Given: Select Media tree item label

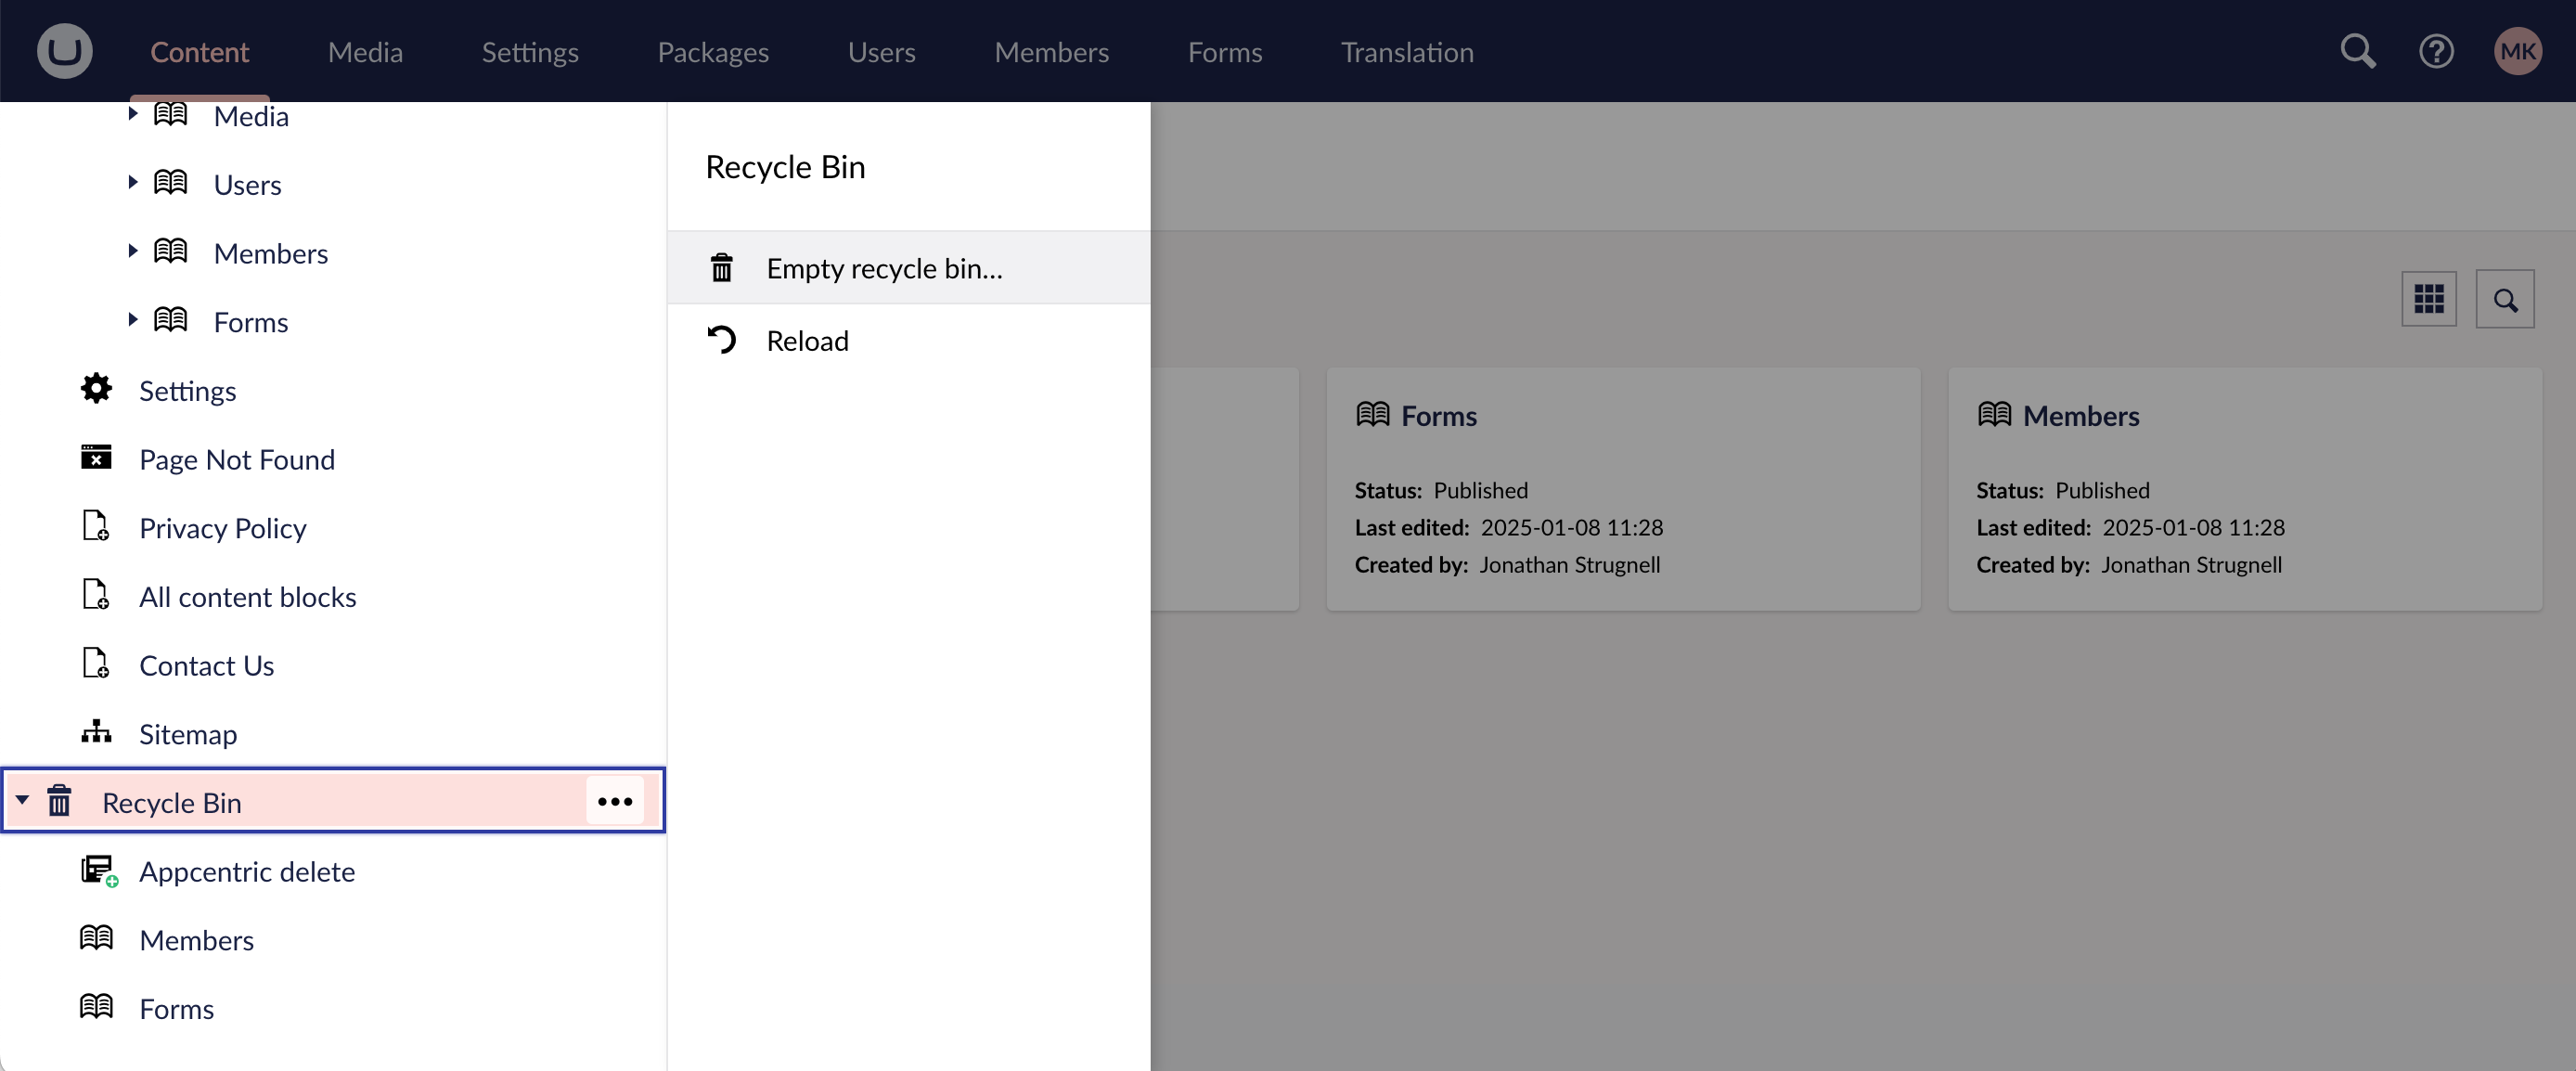Looking at the screenshot, I should point(251,116).
